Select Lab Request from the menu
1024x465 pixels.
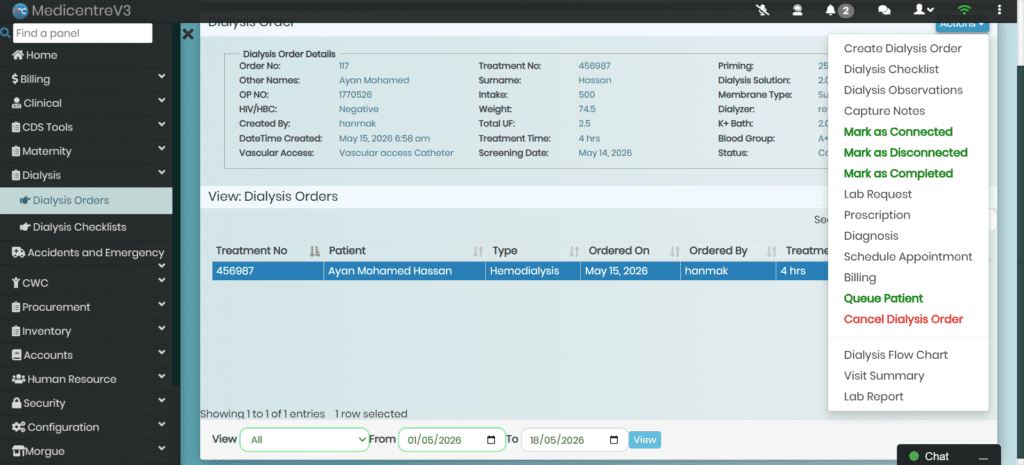coord(878,195)
